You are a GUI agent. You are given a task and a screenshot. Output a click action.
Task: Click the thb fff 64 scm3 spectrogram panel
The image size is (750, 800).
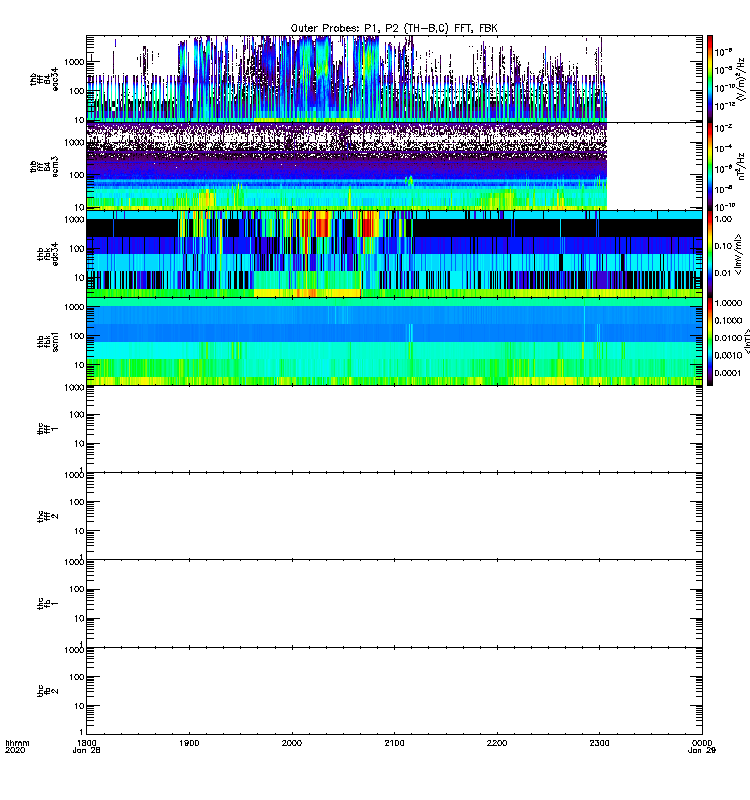pos(394,166)
